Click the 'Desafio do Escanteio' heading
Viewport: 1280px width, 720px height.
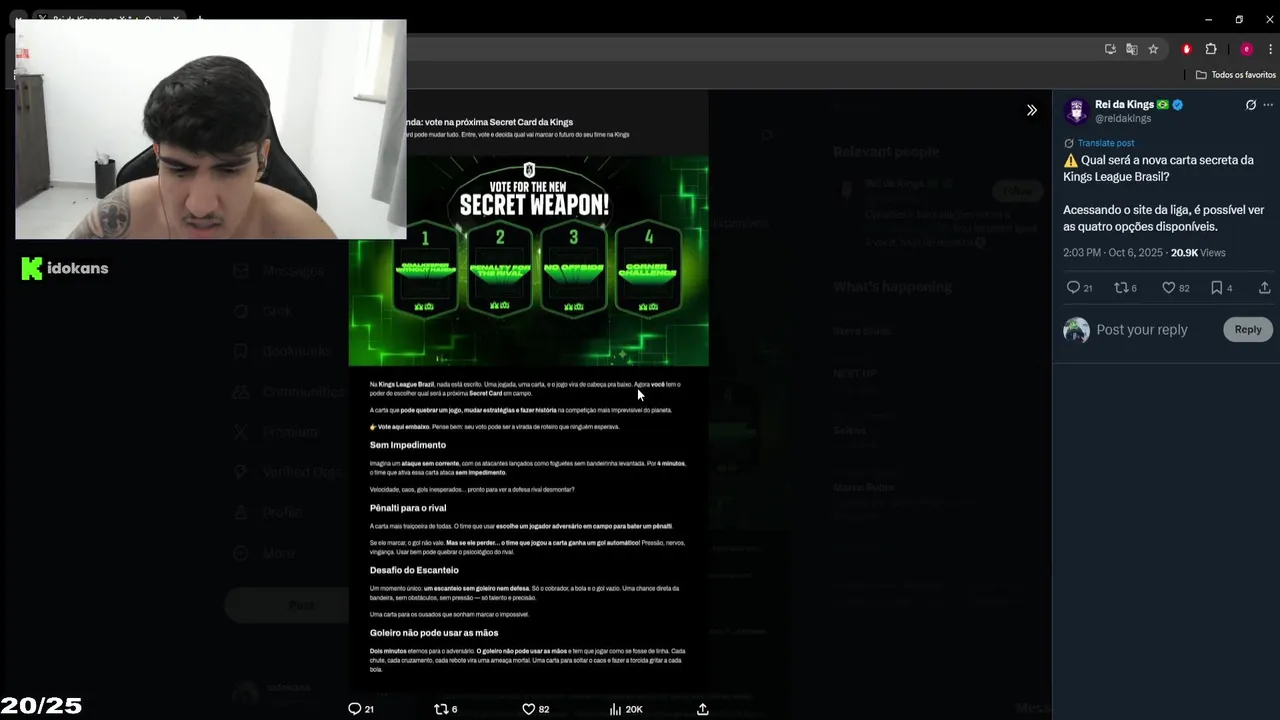[414, 570]
